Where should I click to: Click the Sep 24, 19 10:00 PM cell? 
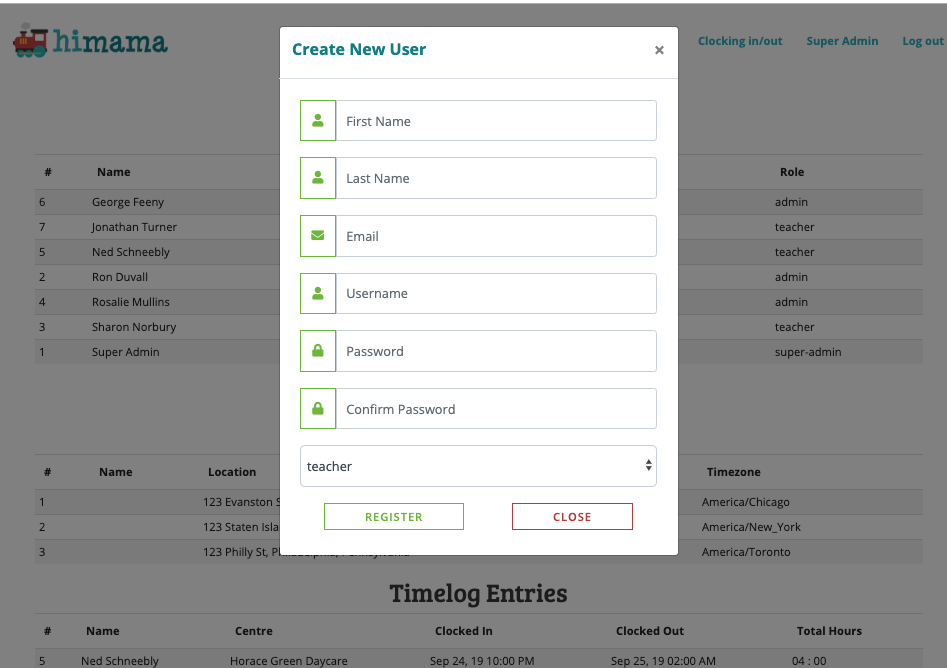point(482,661)
